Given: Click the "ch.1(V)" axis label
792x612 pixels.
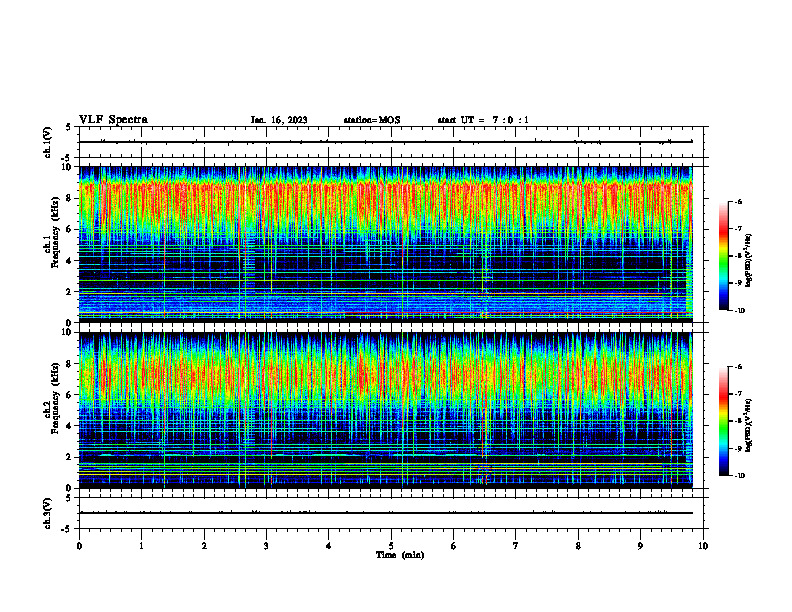Looking at the screenshot, I should point(48,142).
